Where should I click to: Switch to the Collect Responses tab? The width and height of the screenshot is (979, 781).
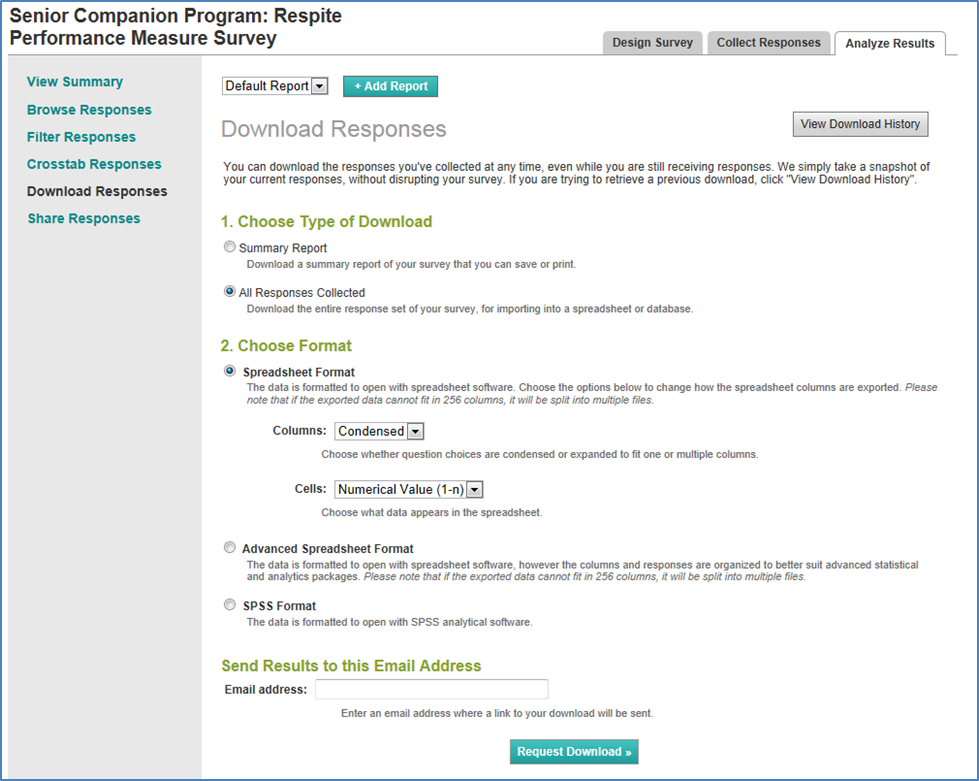tap(769, 43)
